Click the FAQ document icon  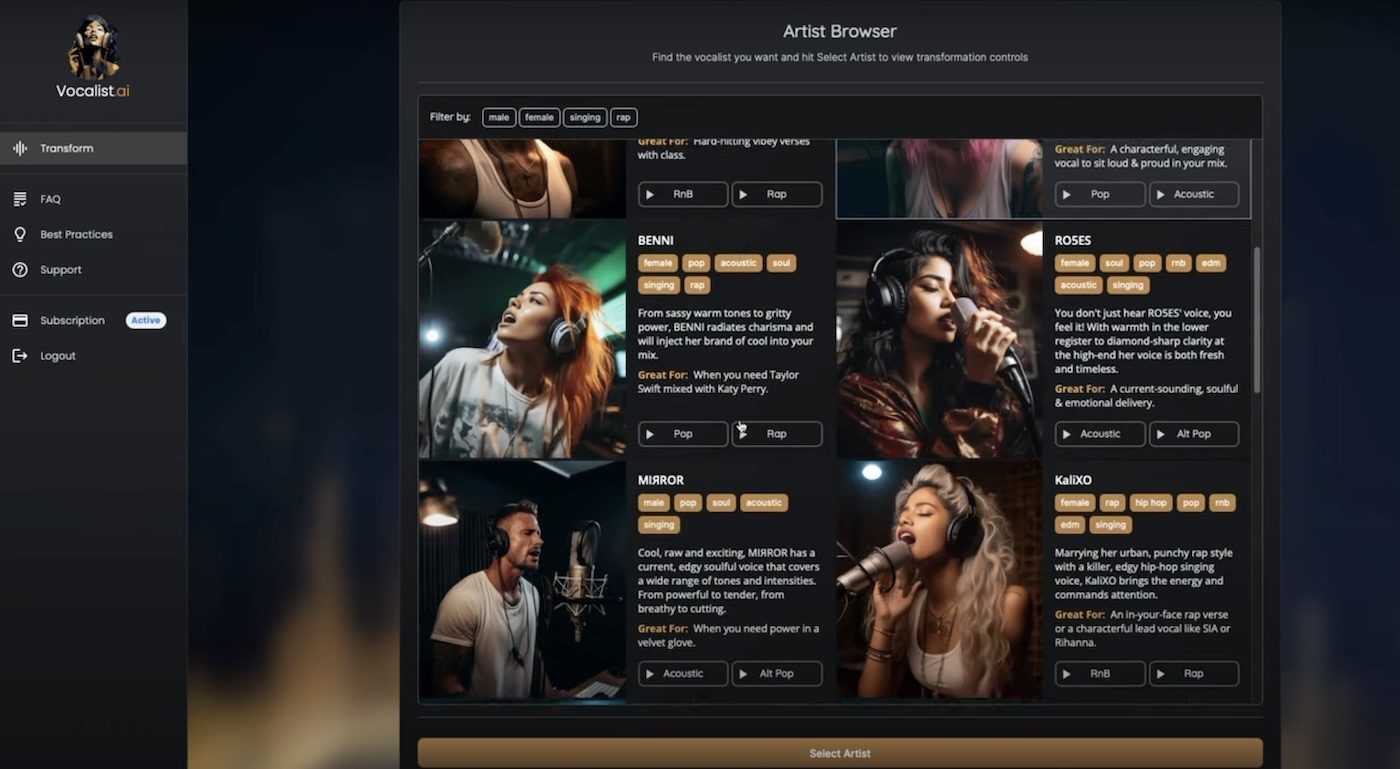[x=21, y=198]
